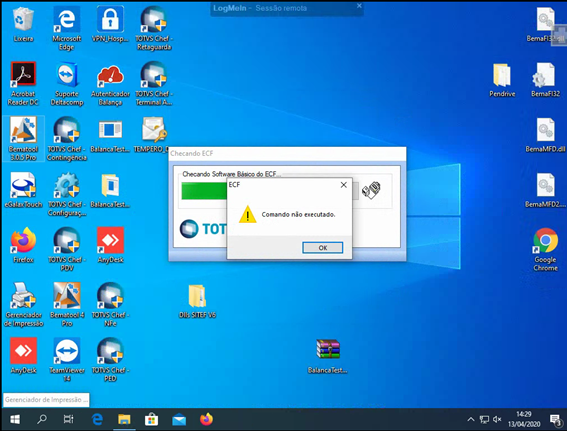This screenshot has height=431, width=567.
Task: Open network status tray icon
Action: (484, 419)
